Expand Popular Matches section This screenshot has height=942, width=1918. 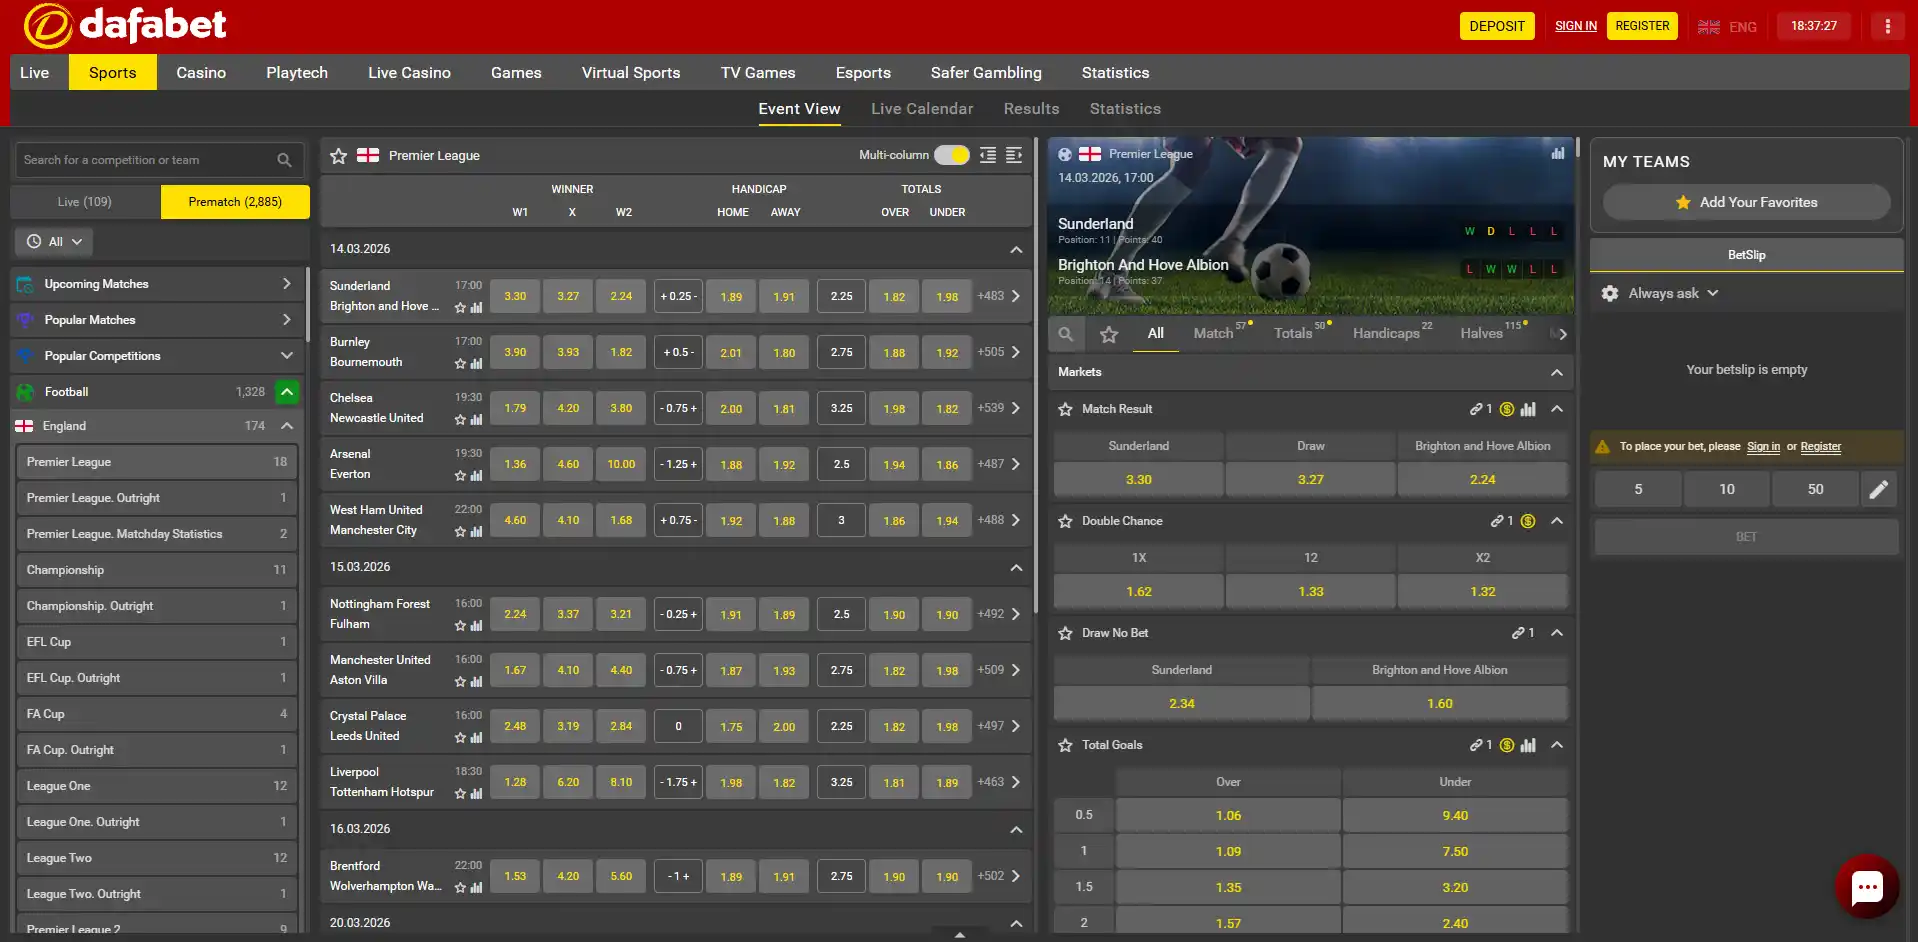(155, 320)
